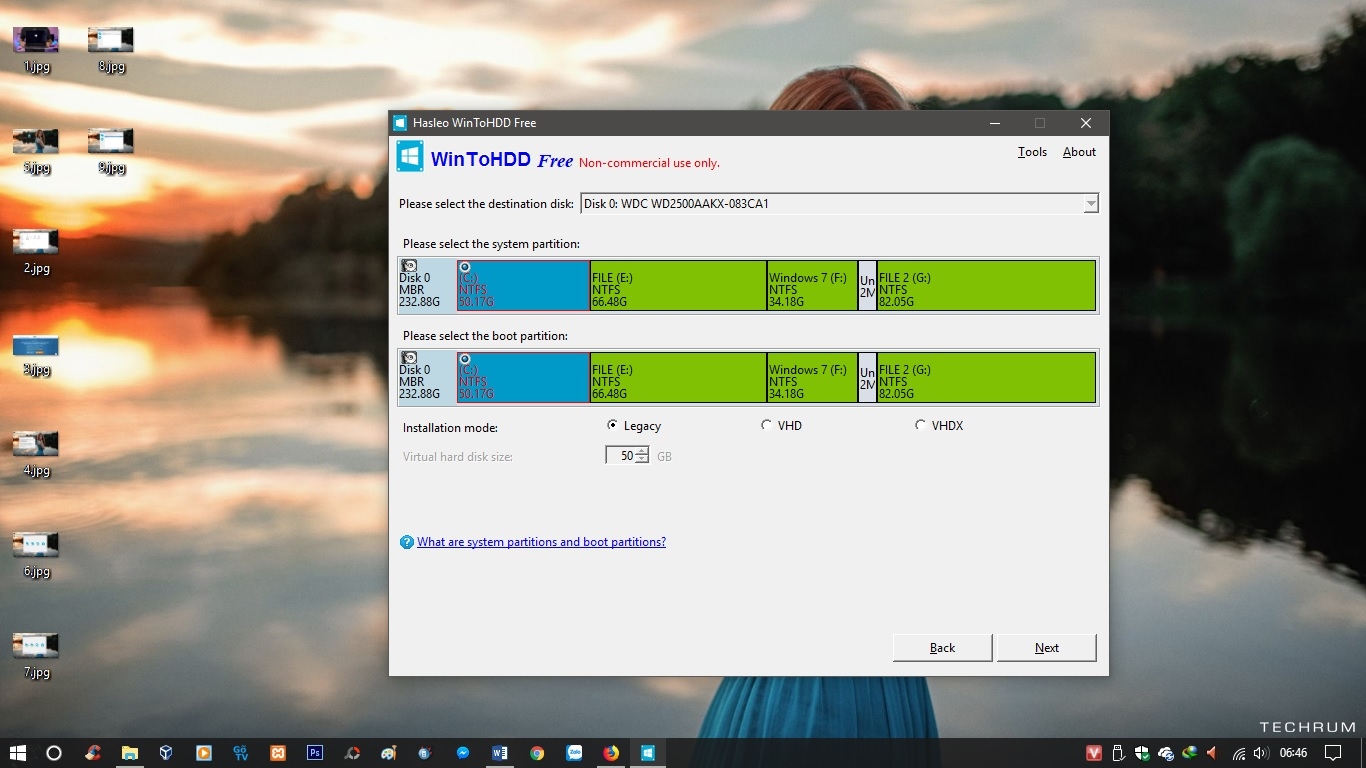Open Internet Download Manager tray icon

click(x=1189, y=753)
